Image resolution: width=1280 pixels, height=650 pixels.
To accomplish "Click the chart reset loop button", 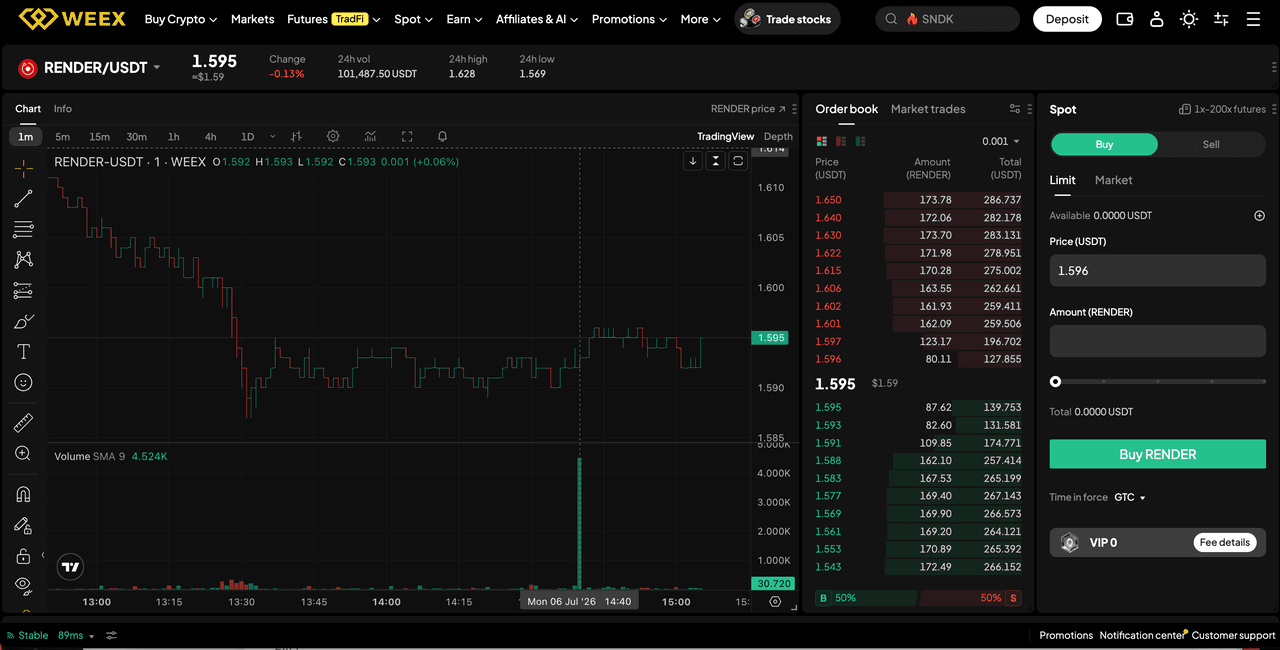I will tap(739, 161).
